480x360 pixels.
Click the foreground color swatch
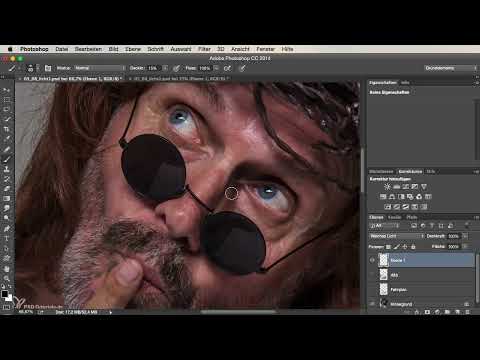click(x=5, y=294)
